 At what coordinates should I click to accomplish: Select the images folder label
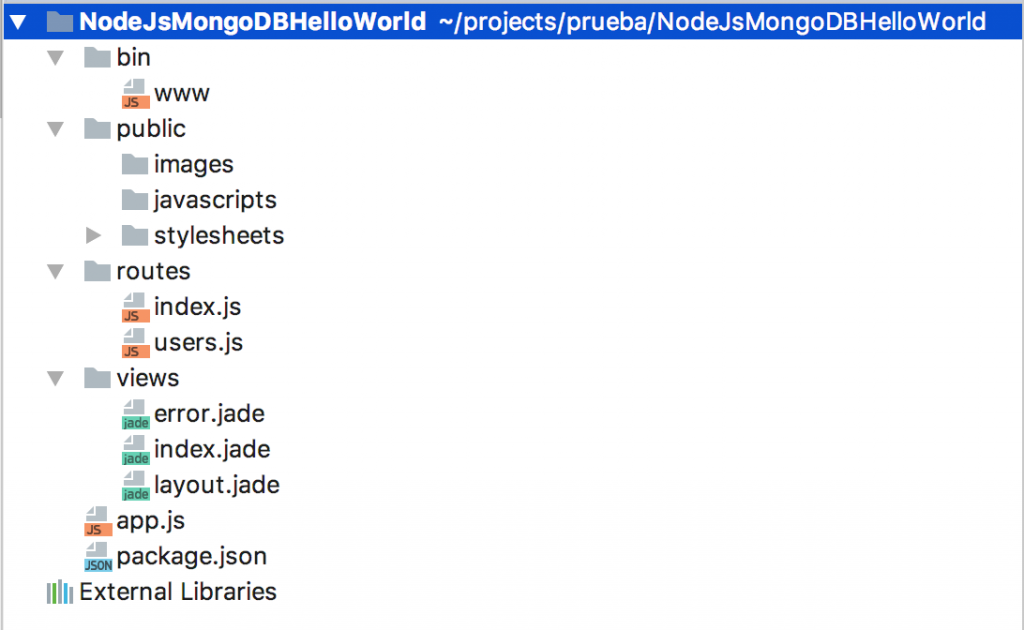(193, 165)
